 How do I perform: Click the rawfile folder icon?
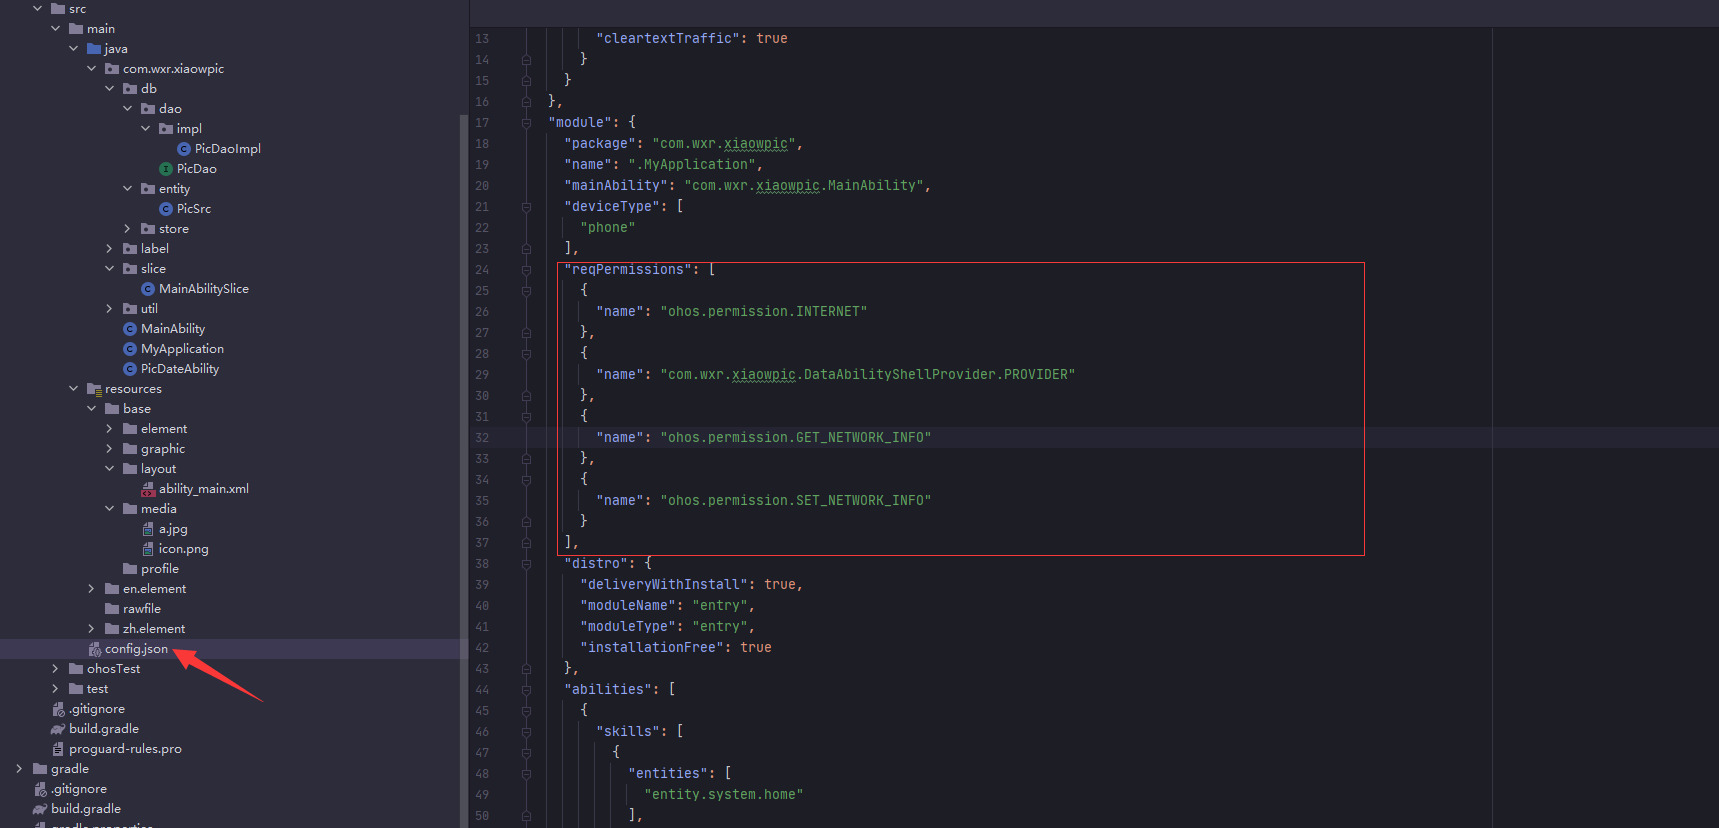coord(112,609)
